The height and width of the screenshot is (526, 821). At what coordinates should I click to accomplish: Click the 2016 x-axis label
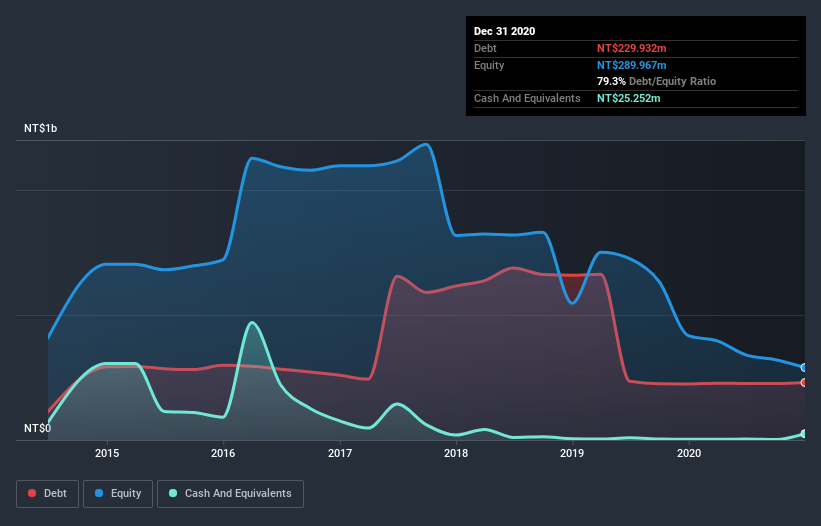click(223, 453)
